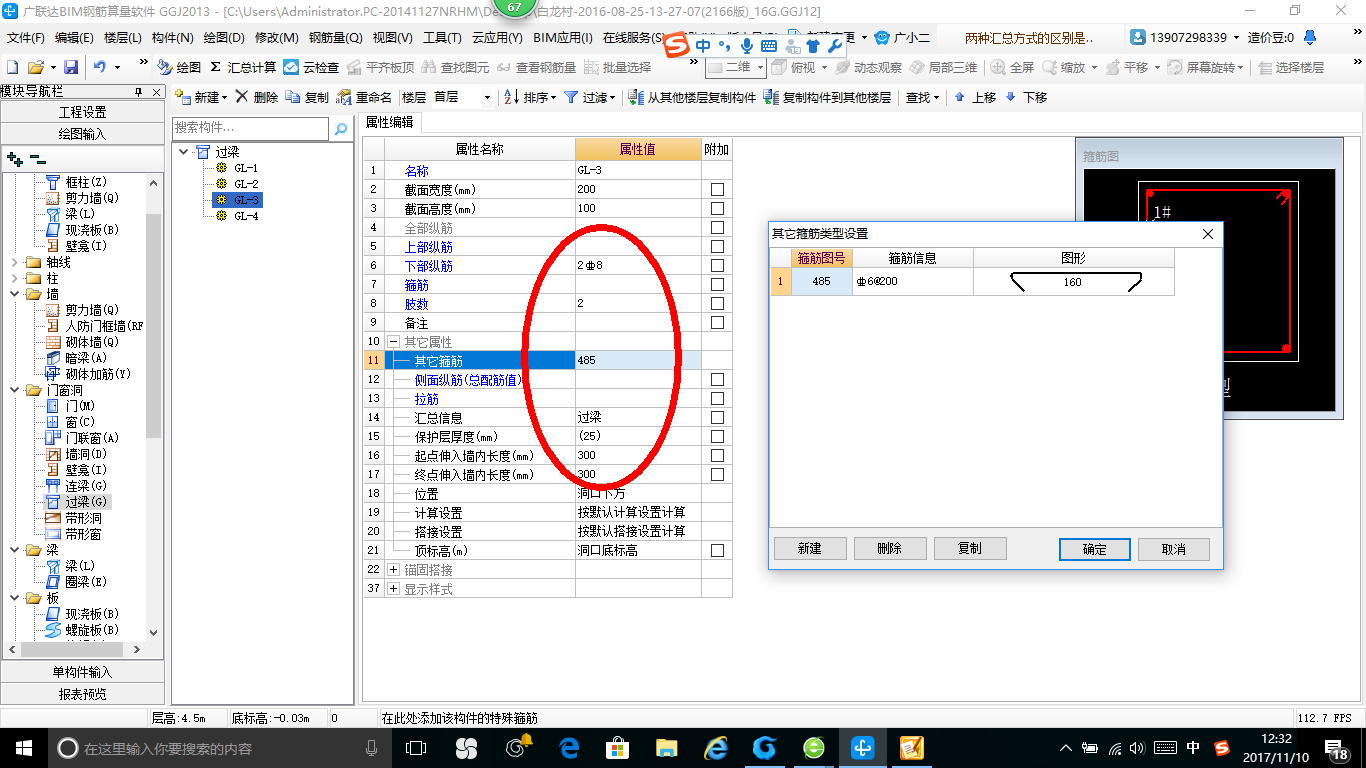Open the BIM应用(I) menu
Screen dimensions: 1366x768
coord(563,37)
